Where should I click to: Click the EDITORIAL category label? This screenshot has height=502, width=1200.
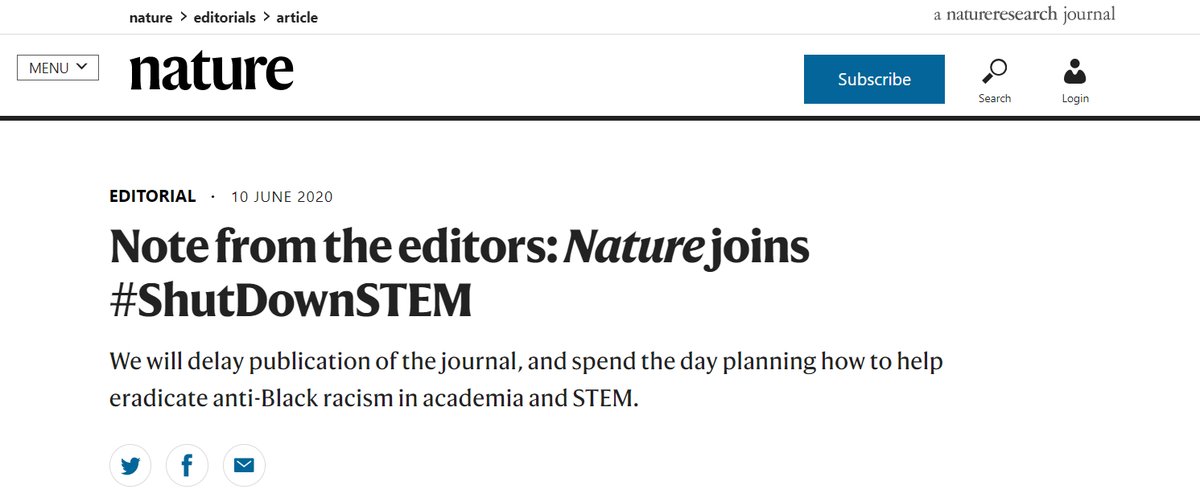tap(152, 197)
